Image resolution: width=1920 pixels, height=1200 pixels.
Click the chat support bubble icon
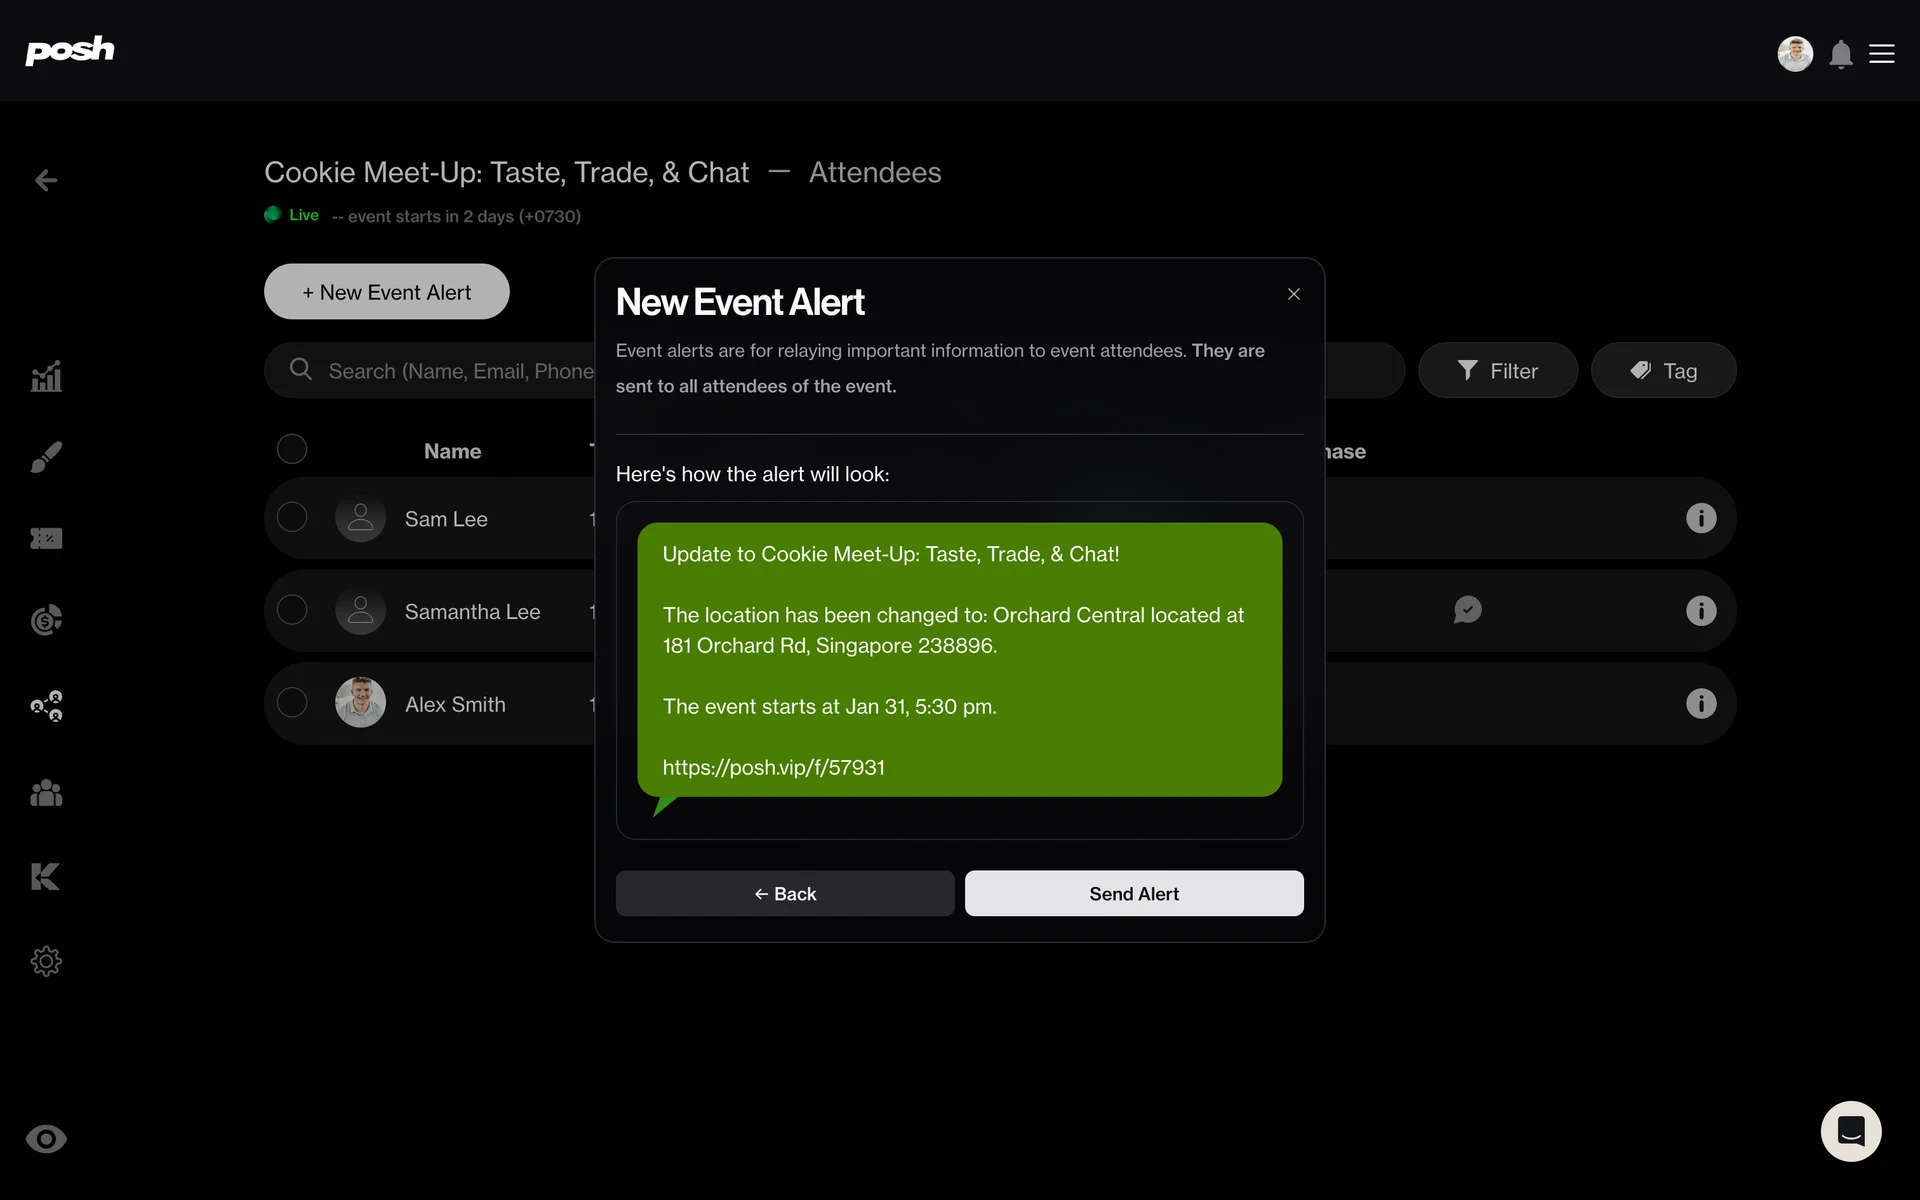click(x=1851, y=1131)
